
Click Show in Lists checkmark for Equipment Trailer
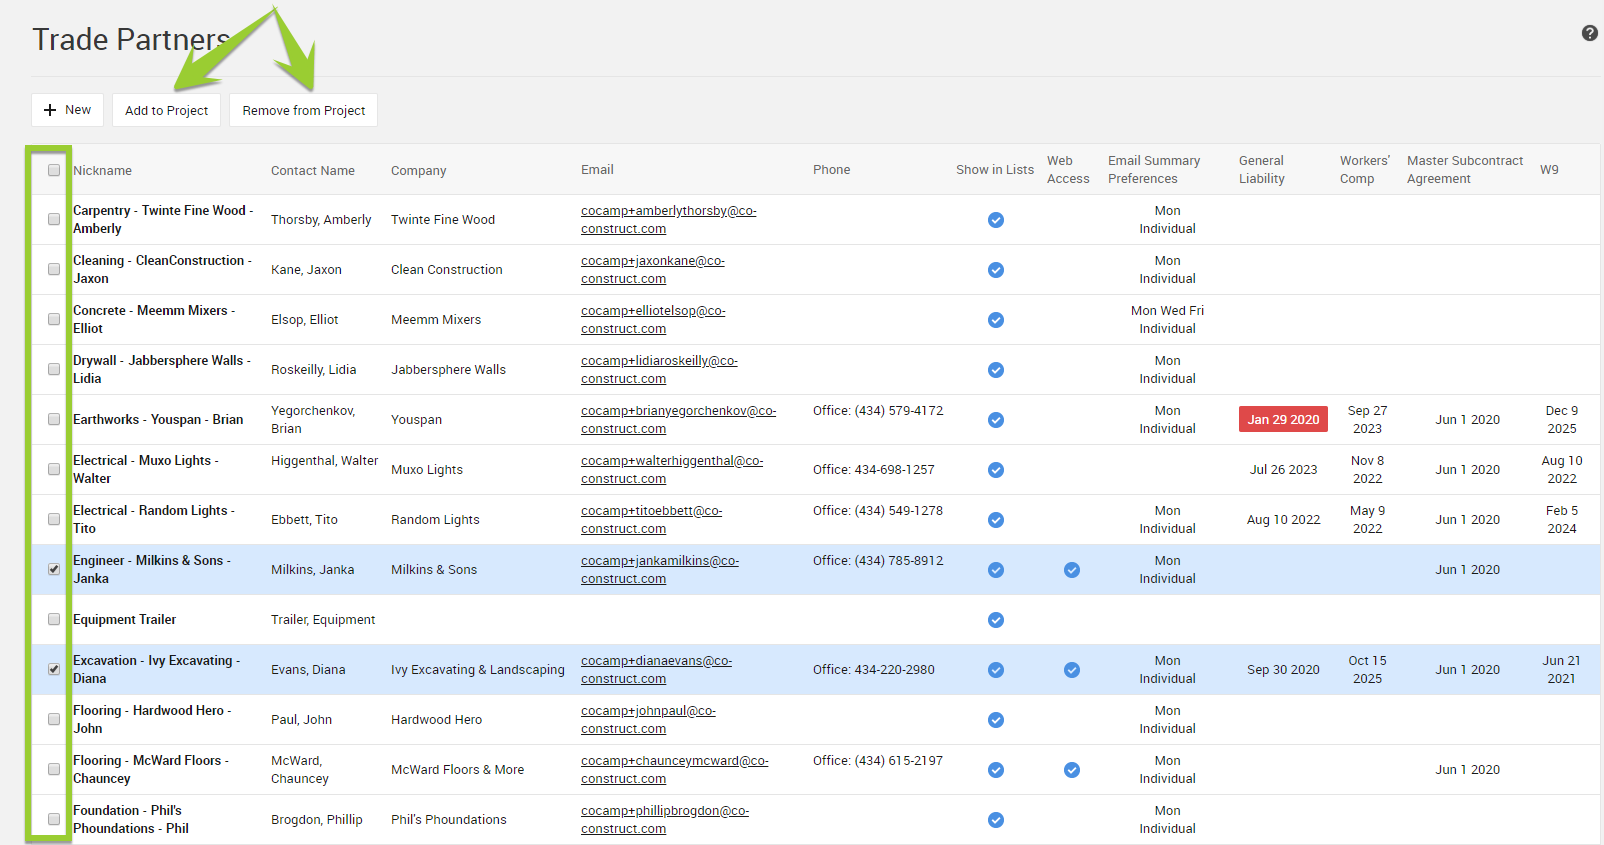995,620
